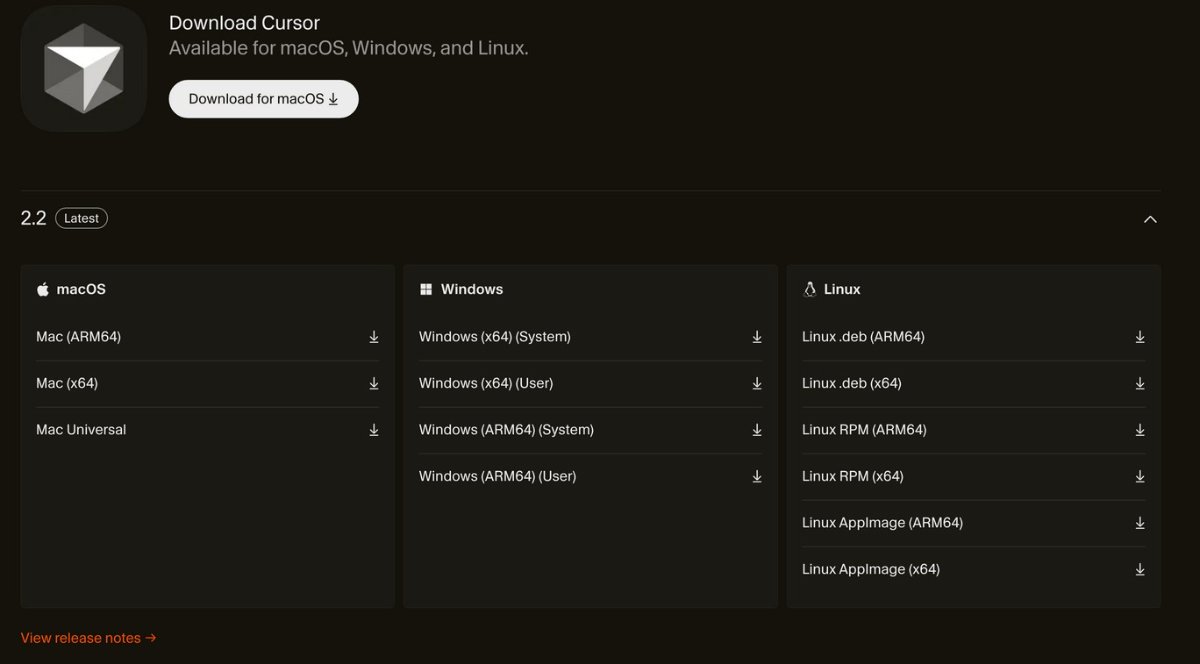Click the penguin icon in Linux heading
This screenshot has width=1200, height=664.
(x=810, y=289)
